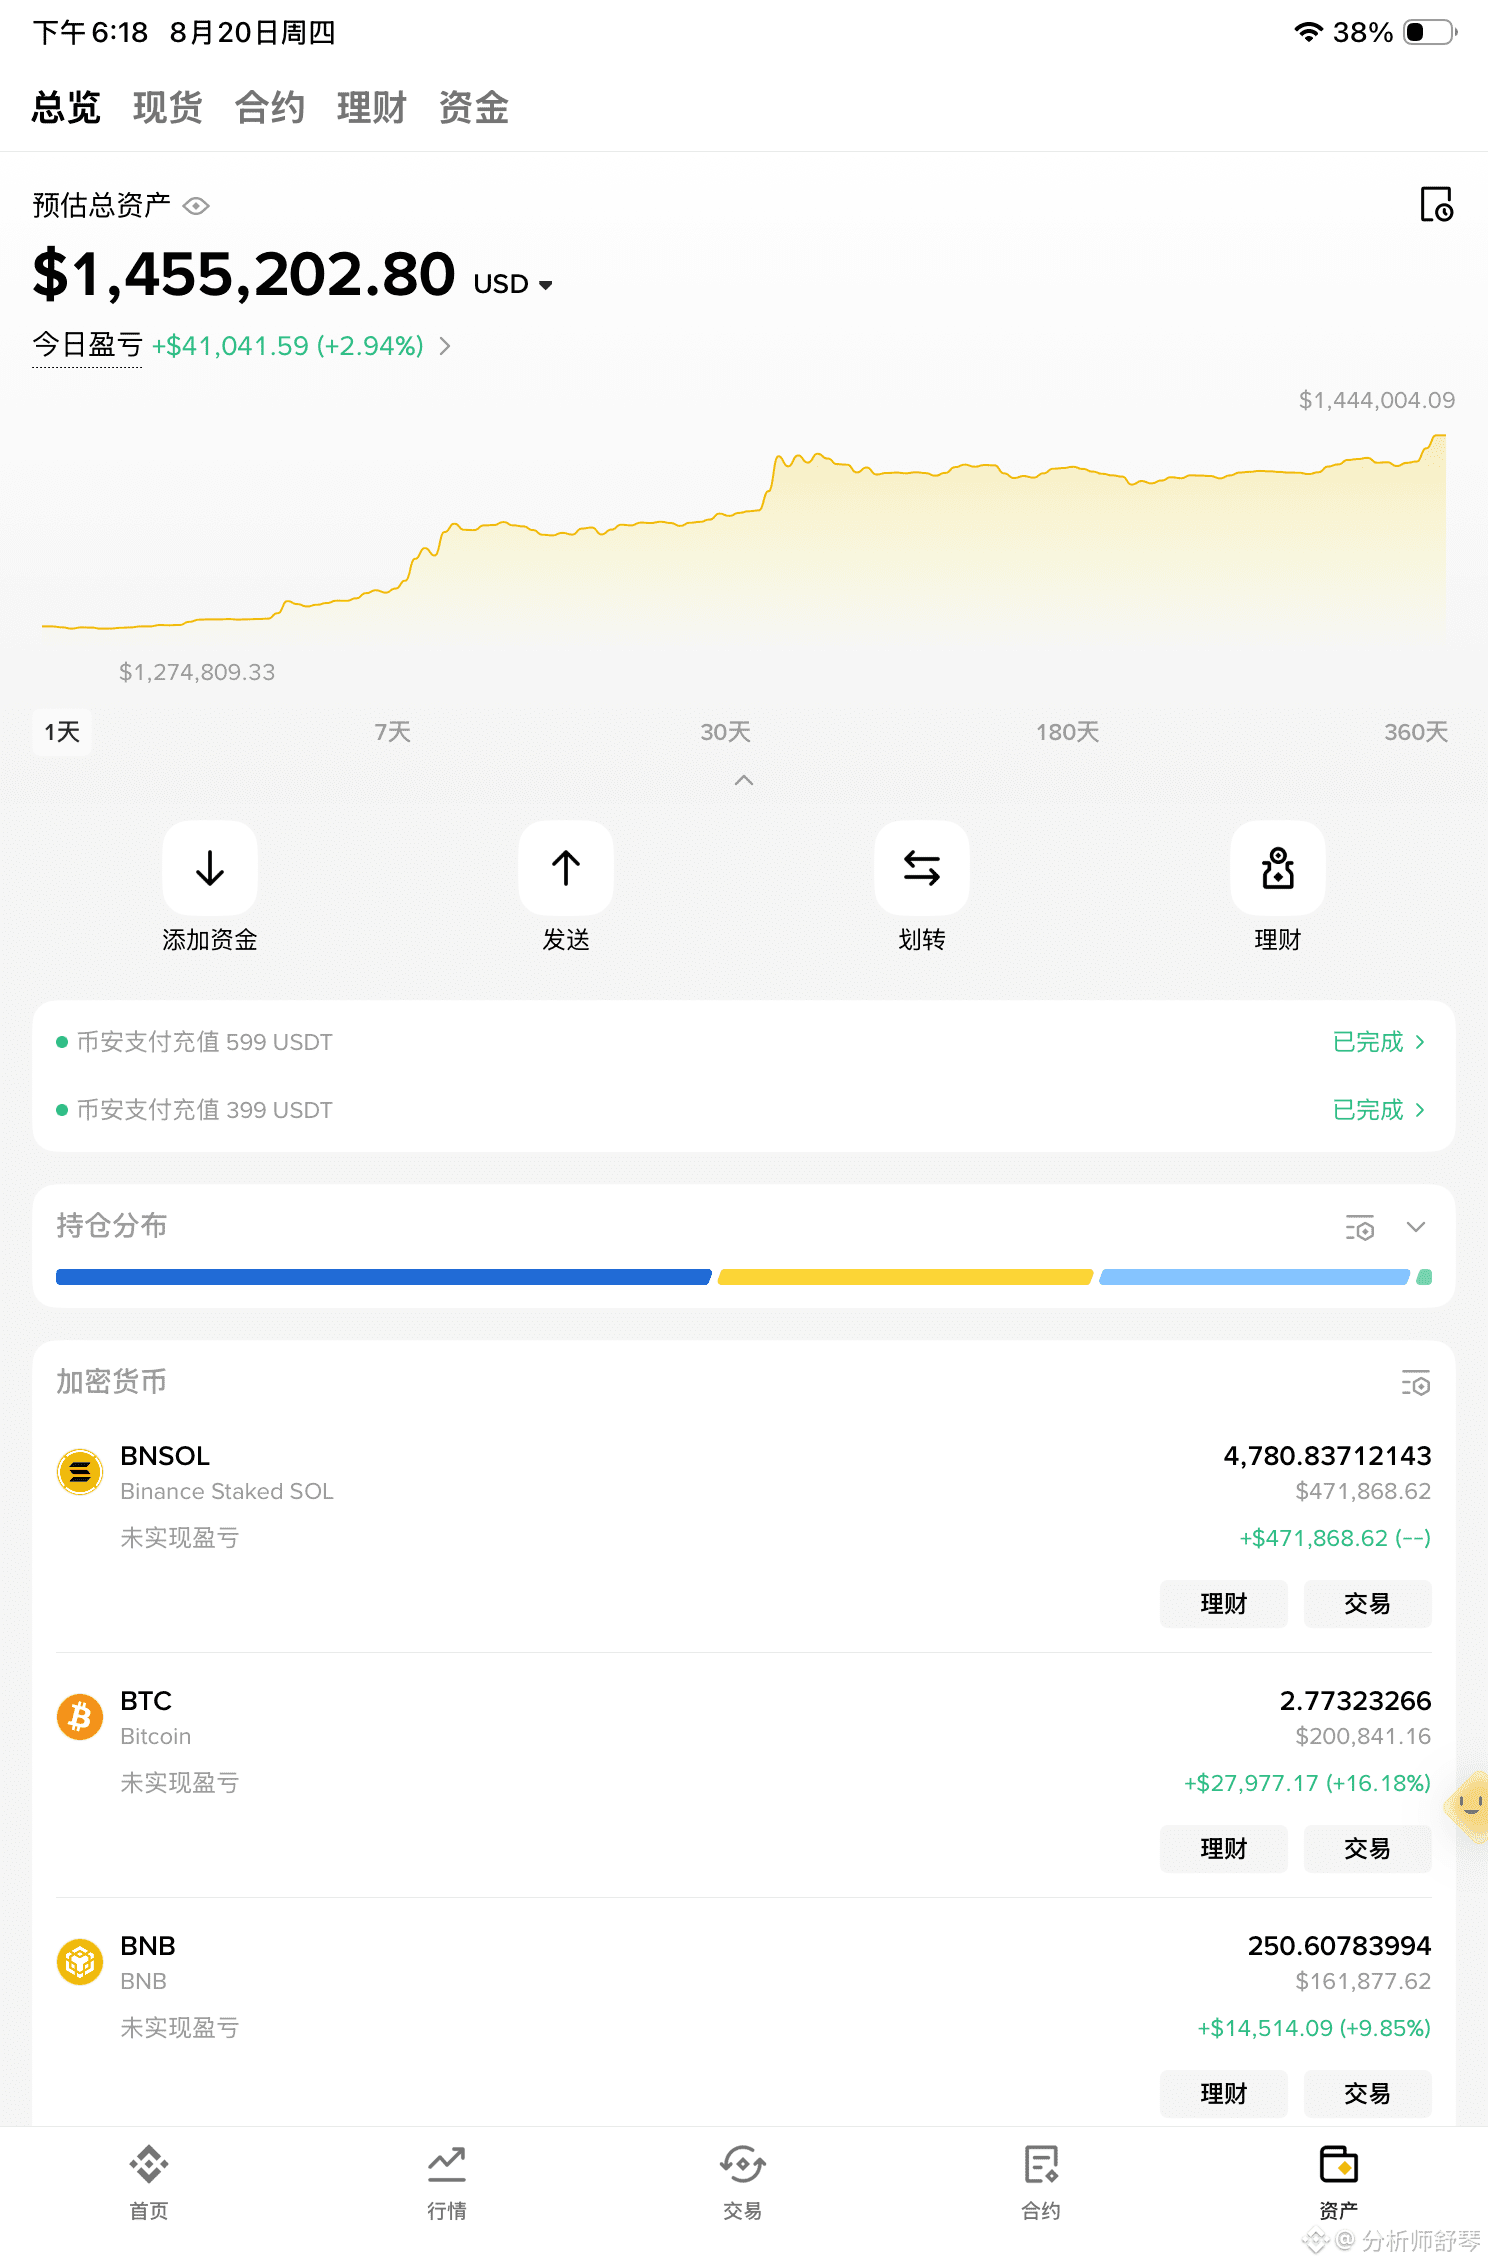Tap the 理财 button in BNSOL row
The width and height of the screenshot is (1488, 2266).
point(1224,1604)
